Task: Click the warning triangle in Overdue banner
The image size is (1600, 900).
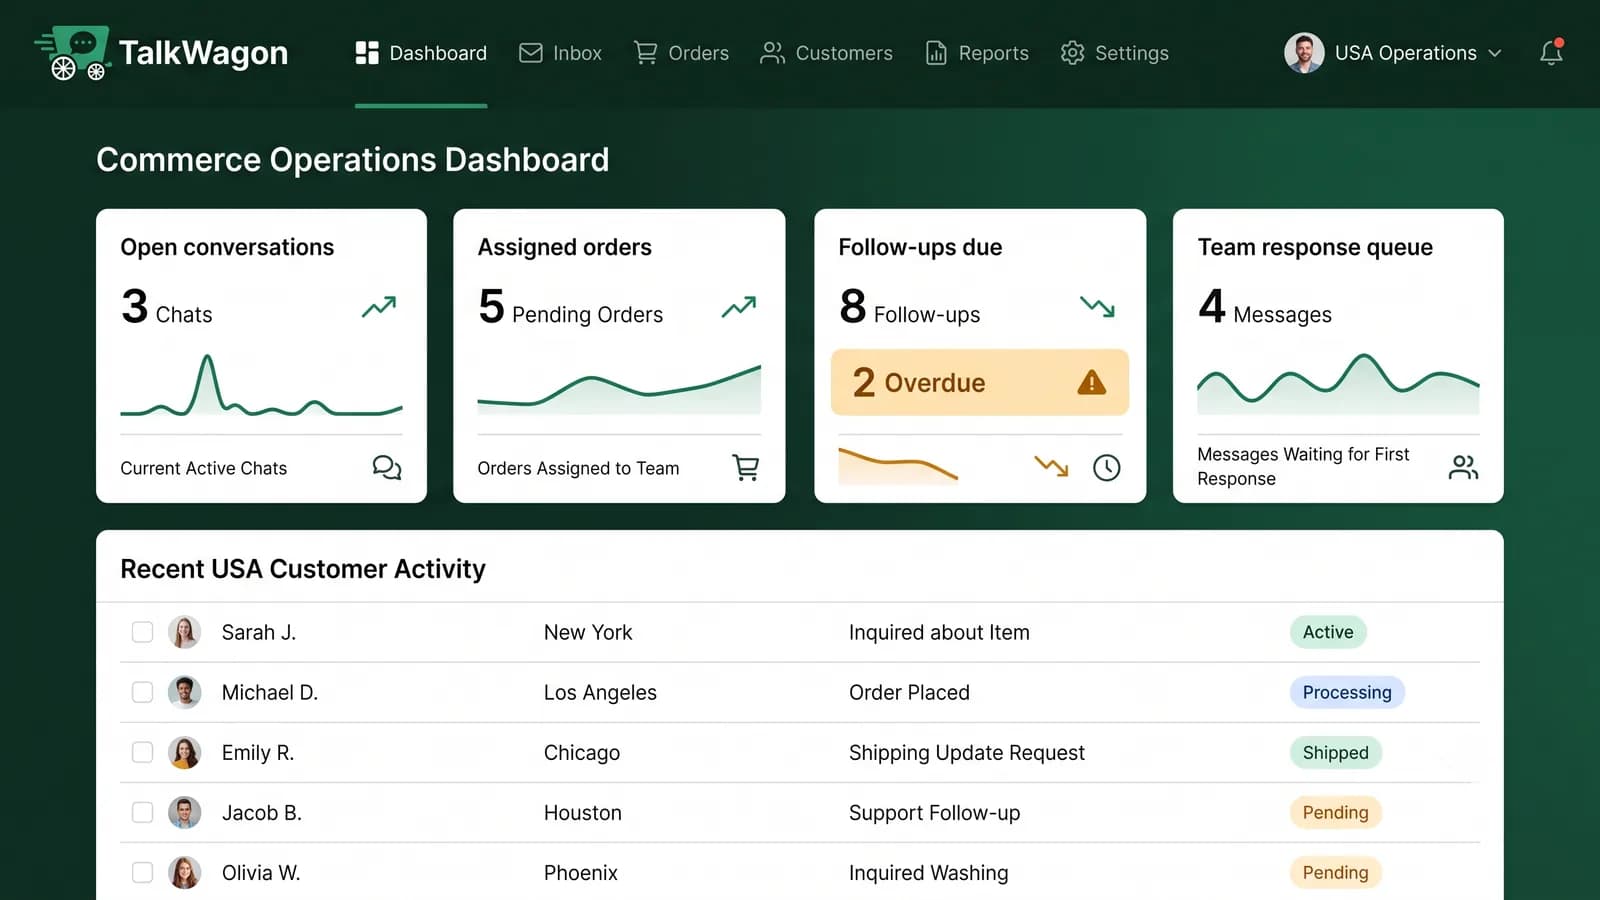Action: click(1091, 382)
